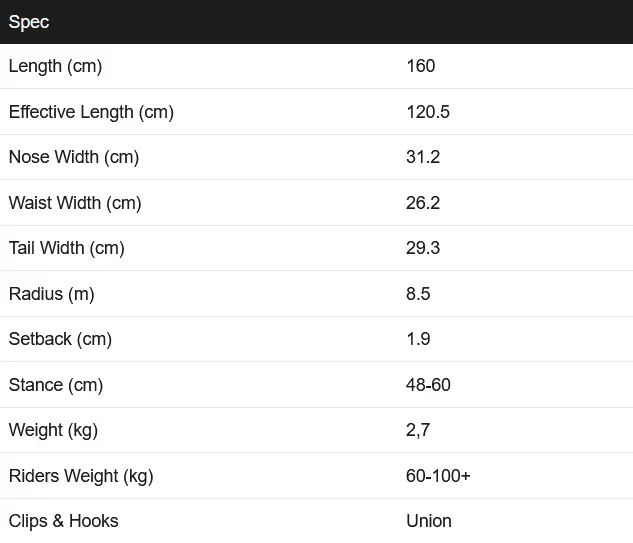Select the Radius (m) label

52,294
